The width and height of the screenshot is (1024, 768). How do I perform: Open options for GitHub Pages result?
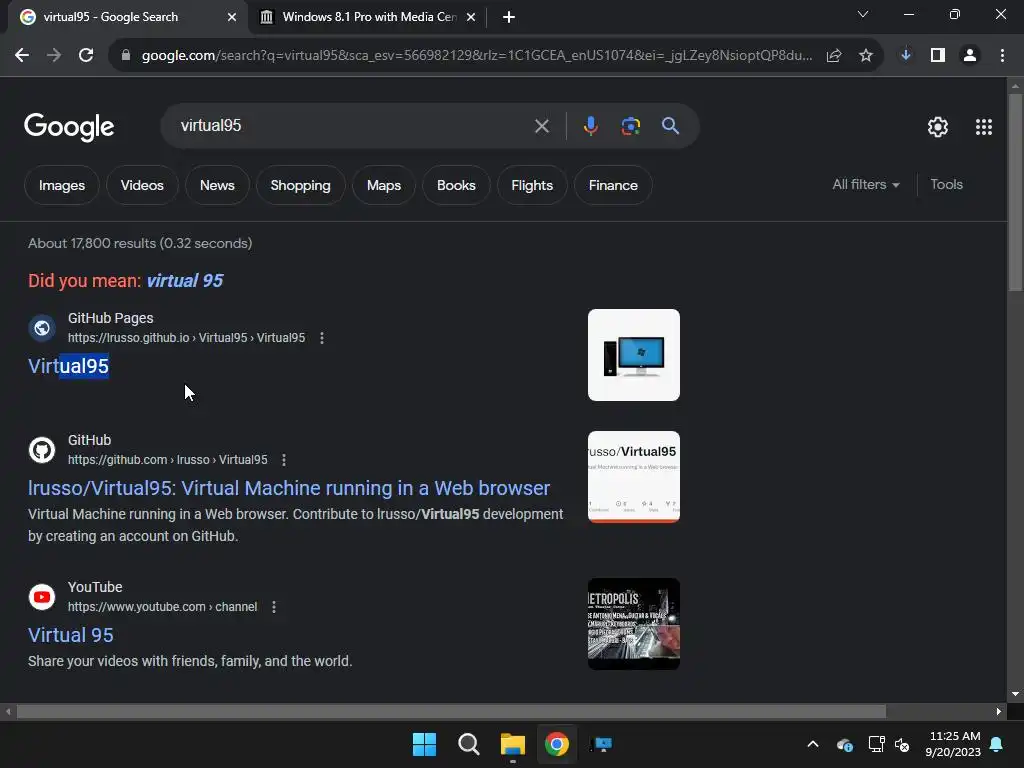coord(322,338)
